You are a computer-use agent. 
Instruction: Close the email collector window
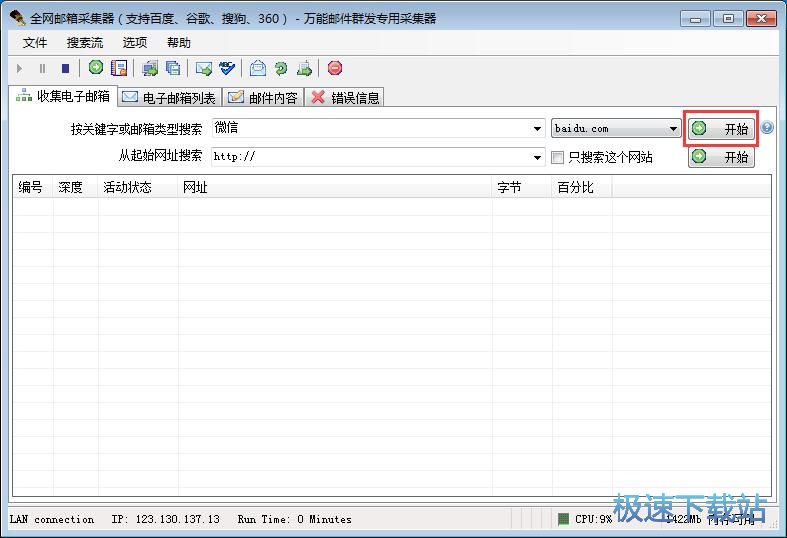tap(761, 19)
